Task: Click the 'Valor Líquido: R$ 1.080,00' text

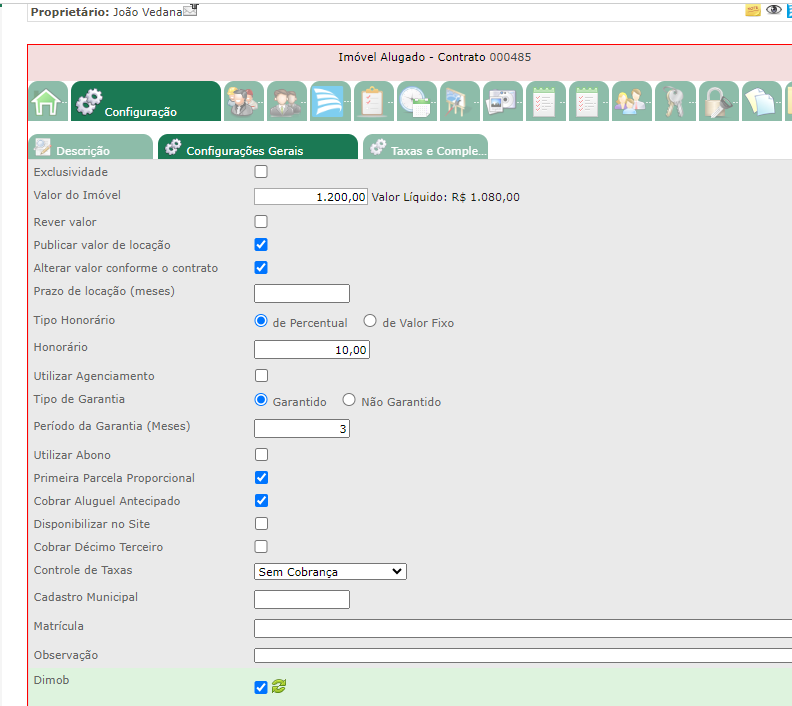Action: (446, 197)
